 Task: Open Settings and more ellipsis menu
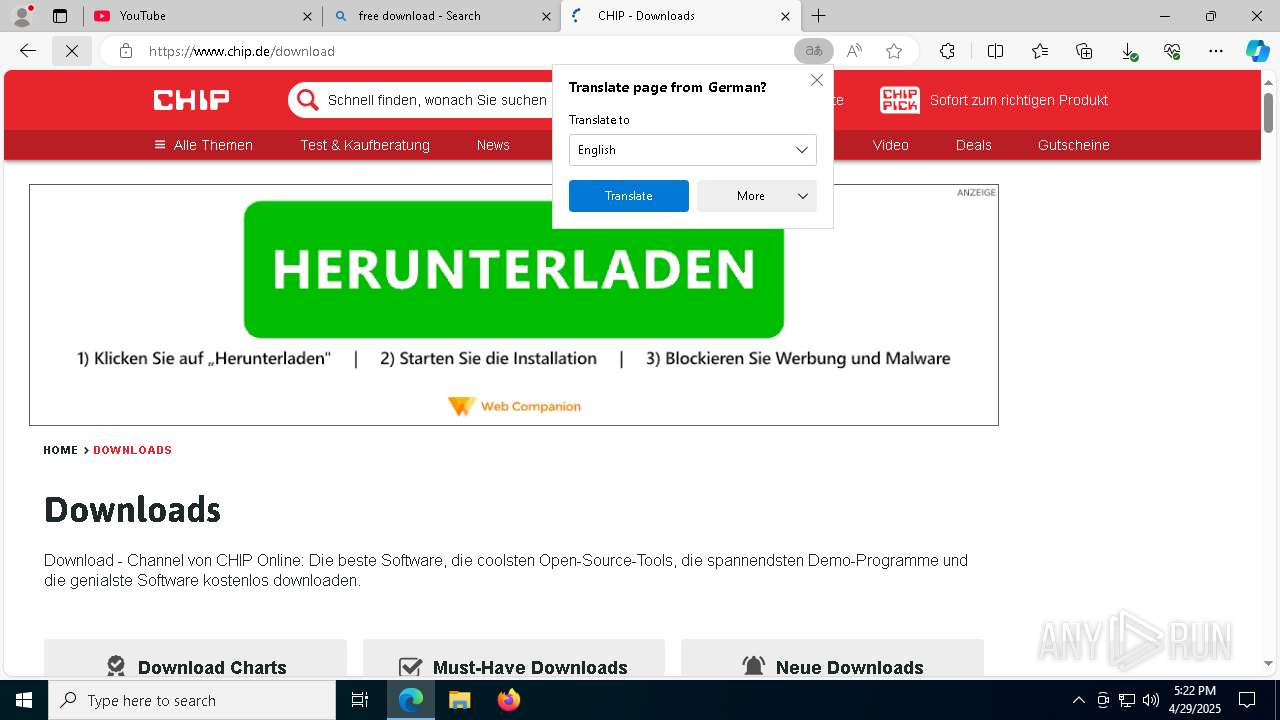[x=1216, y=51]
